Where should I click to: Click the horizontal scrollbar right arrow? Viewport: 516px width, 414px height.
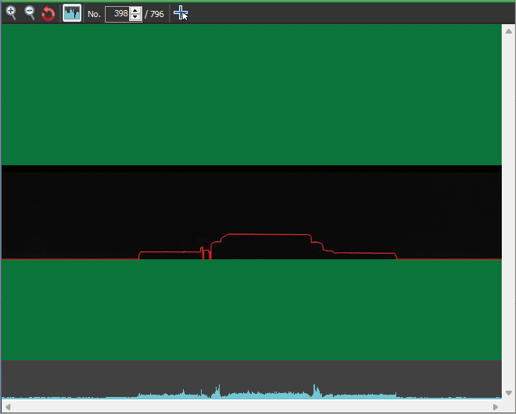click(495, 407)
